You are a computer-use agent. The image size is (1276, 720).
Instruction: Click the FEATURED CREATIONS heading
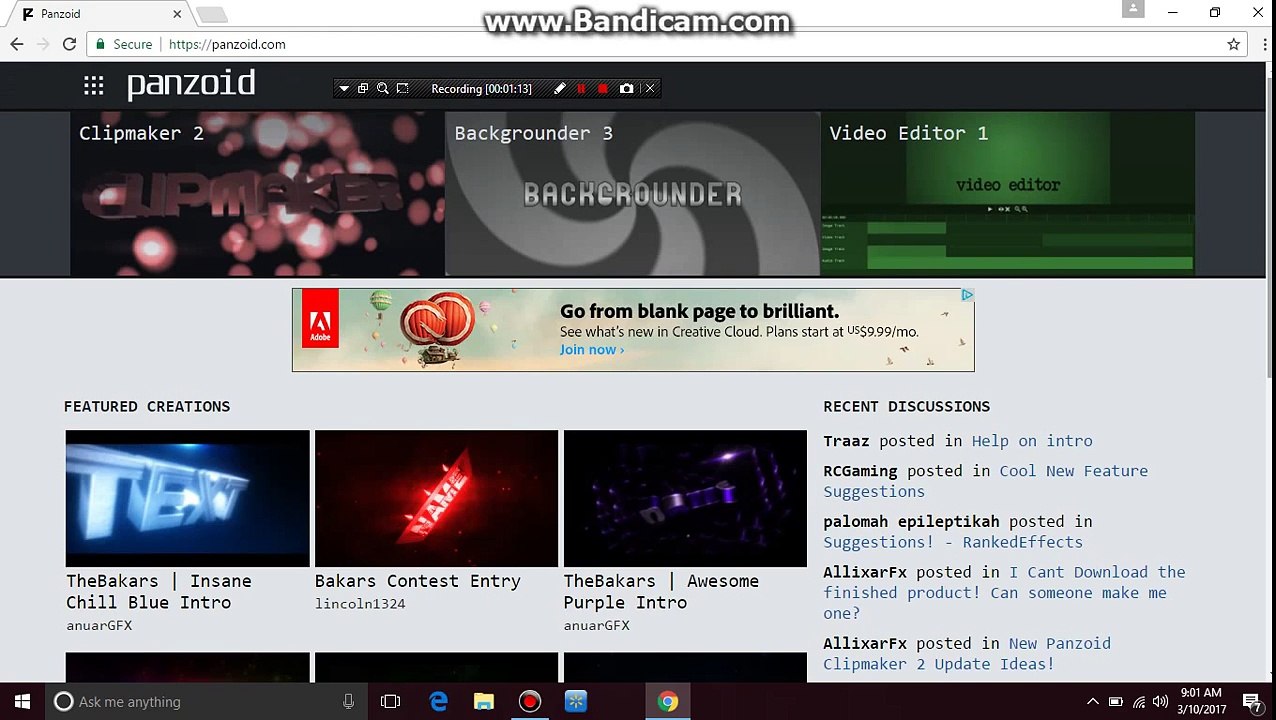(147, 406)
